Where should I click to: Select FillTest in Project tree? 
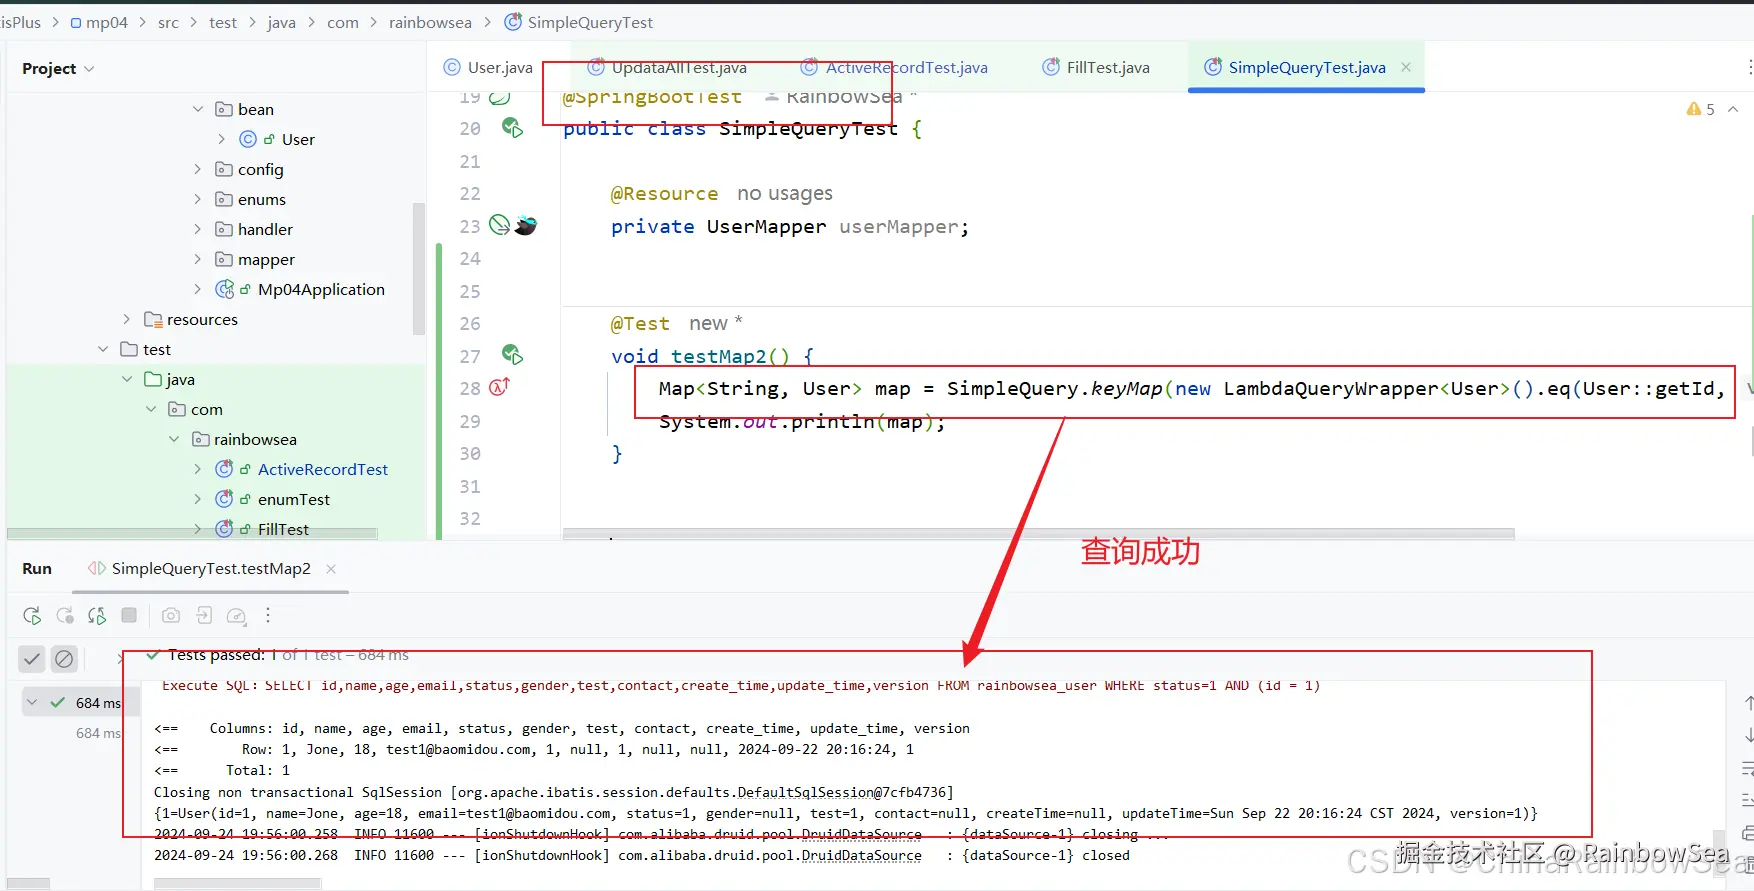(x=283, y=529)
